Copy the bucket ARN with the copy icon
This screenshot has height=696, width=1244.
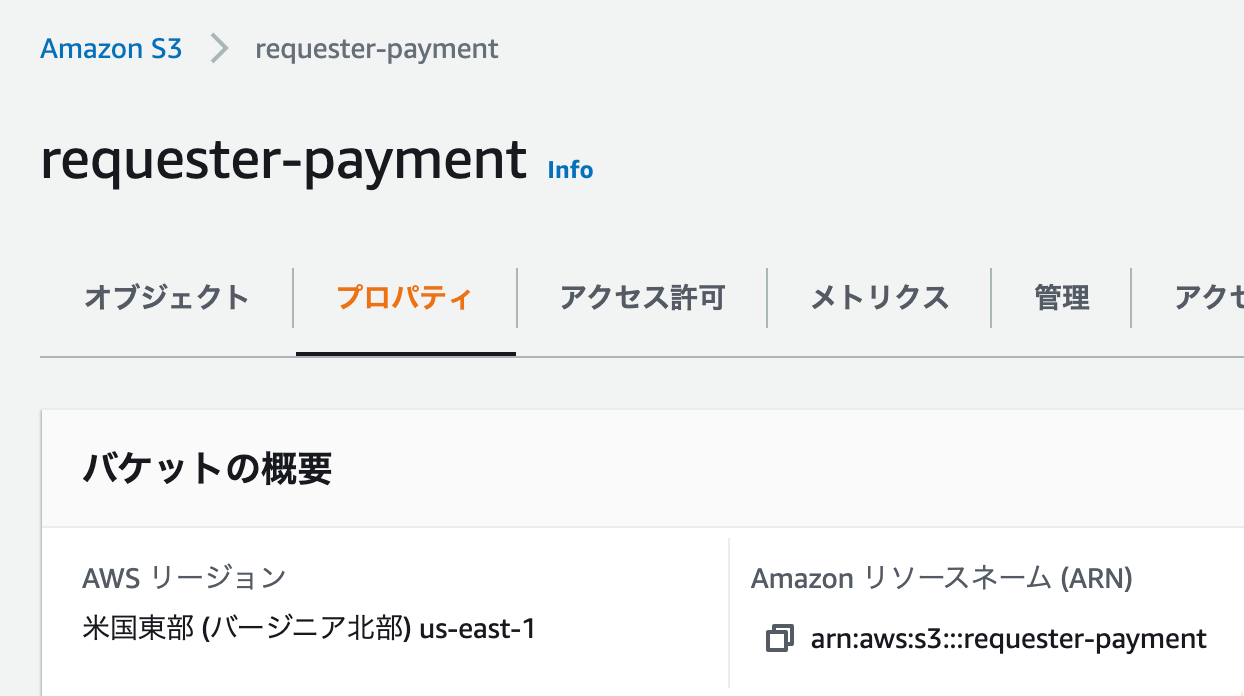tap(779, 638)
